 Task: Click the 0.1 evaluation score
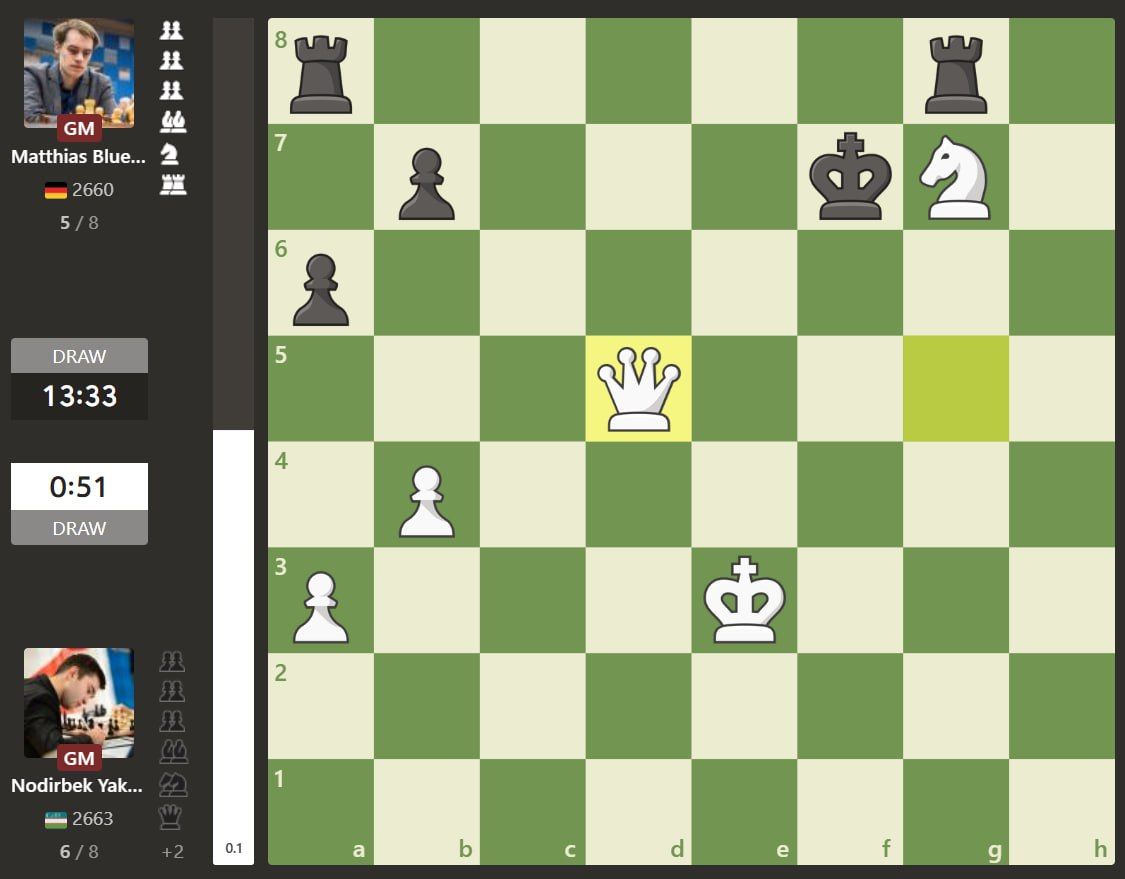click(234, 848)
